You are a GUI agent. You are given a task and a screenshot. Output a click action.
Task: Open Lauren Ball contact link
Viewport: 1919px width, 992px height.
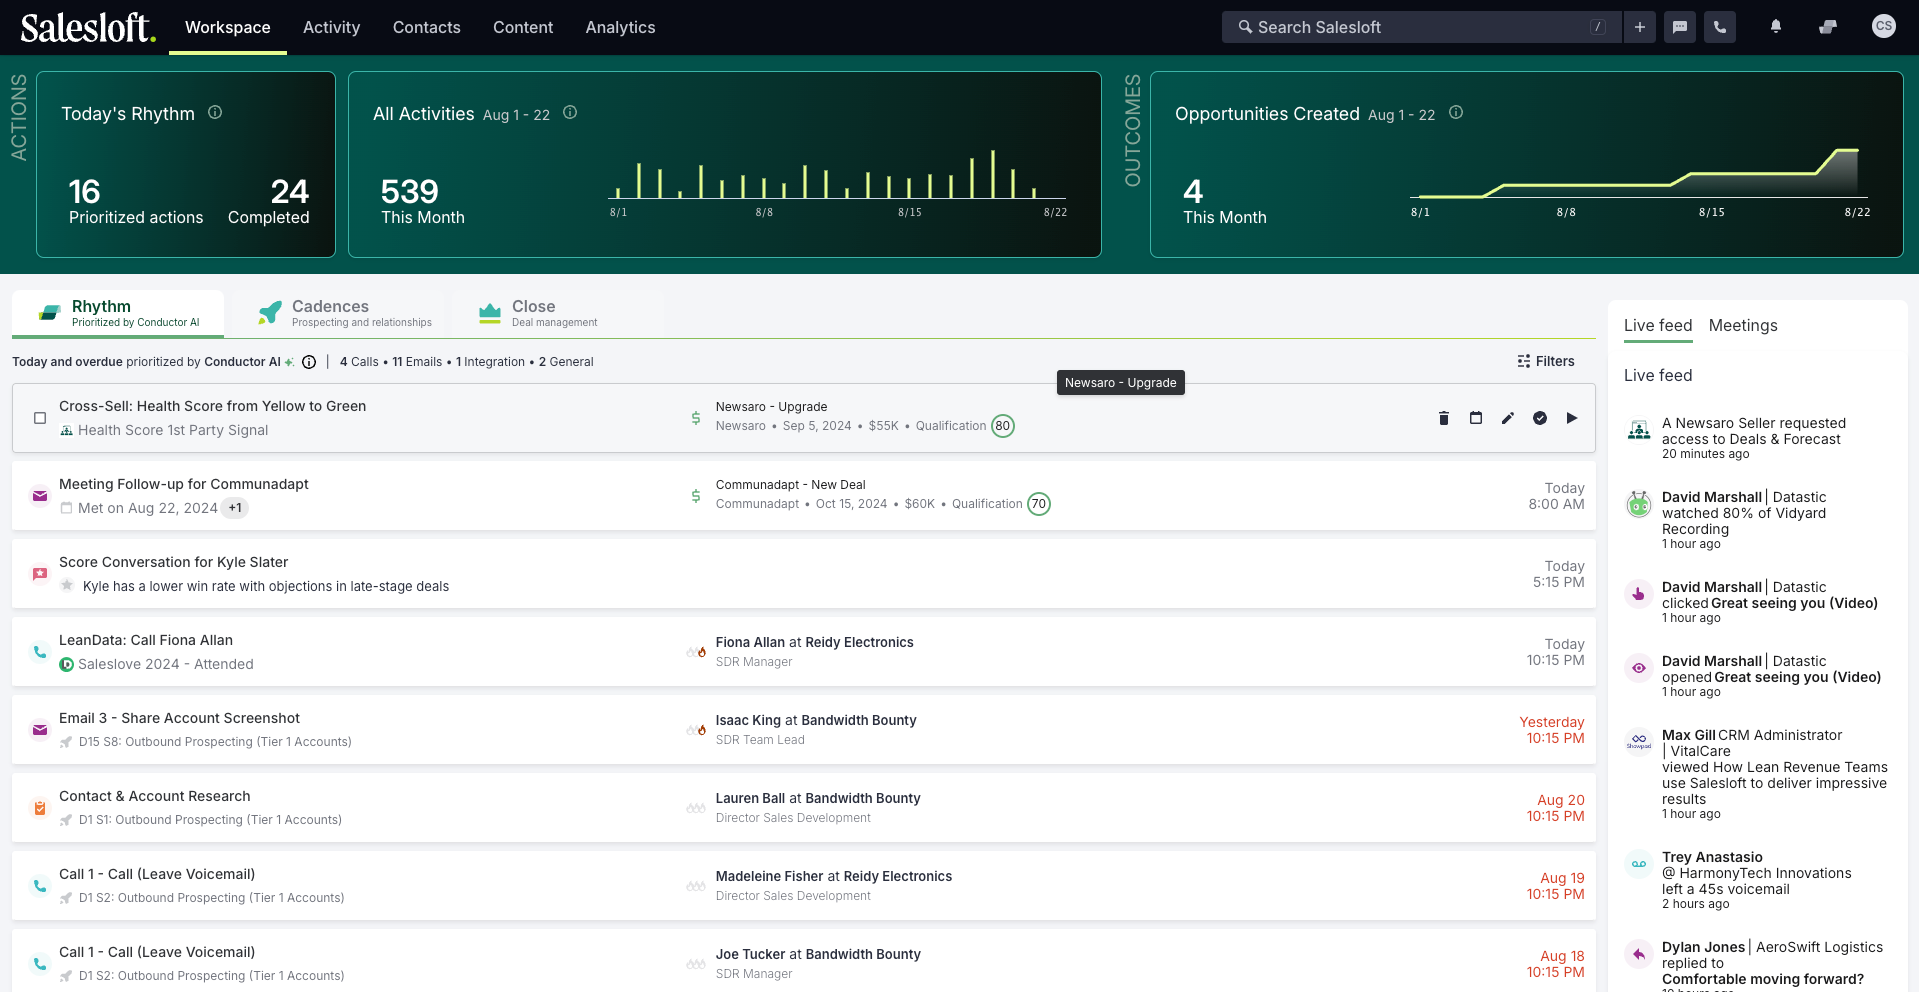(x=750, y=798)
